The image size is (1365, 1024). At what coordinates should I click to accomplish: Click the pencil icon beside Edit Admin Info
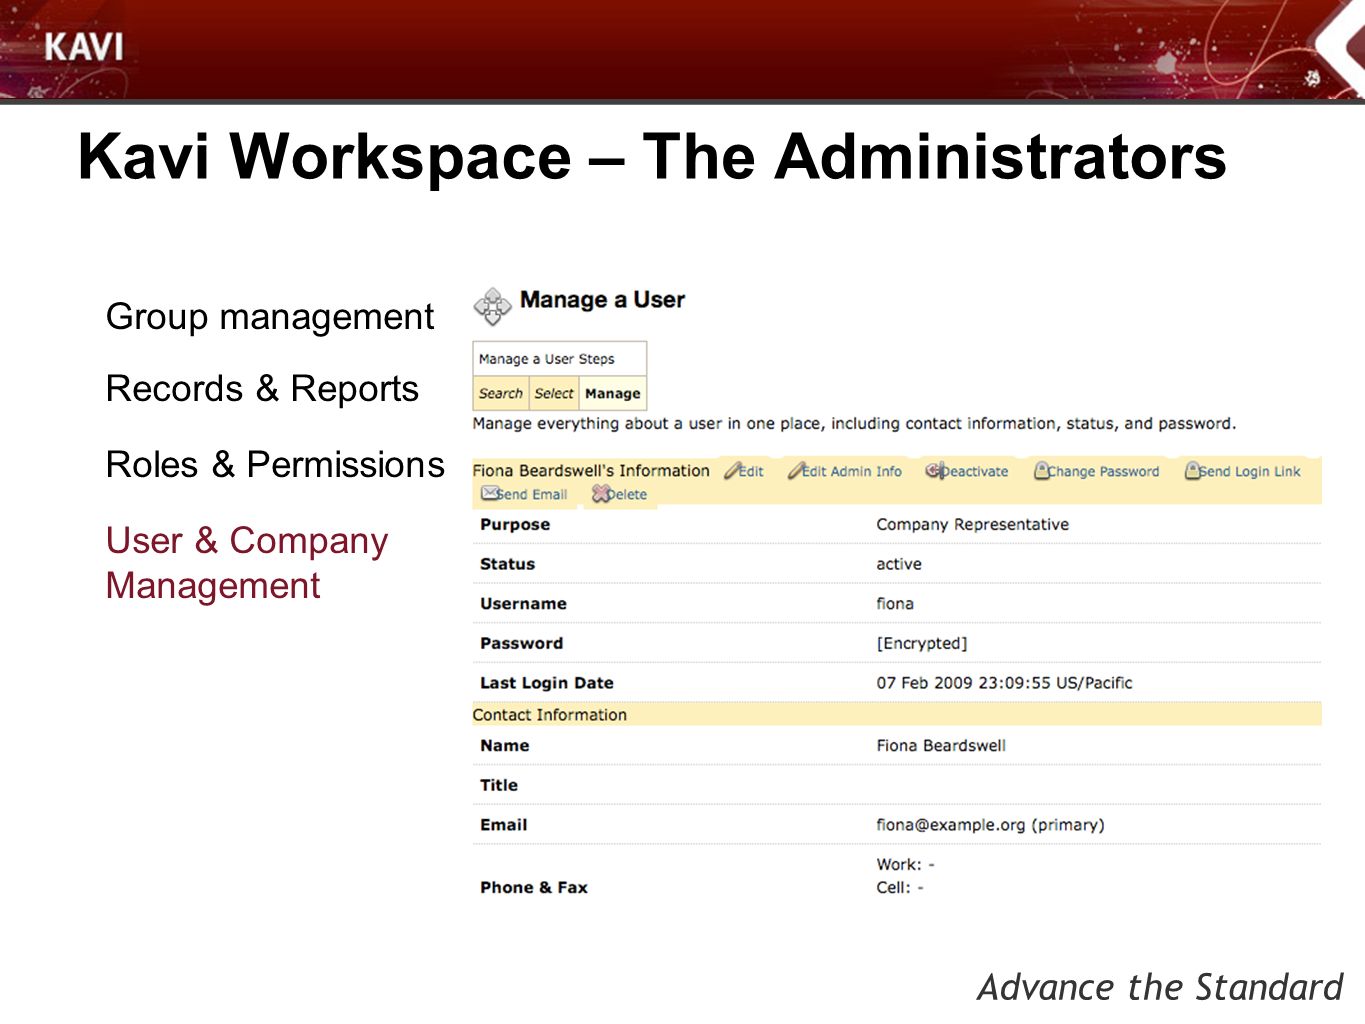pos(795,471)
